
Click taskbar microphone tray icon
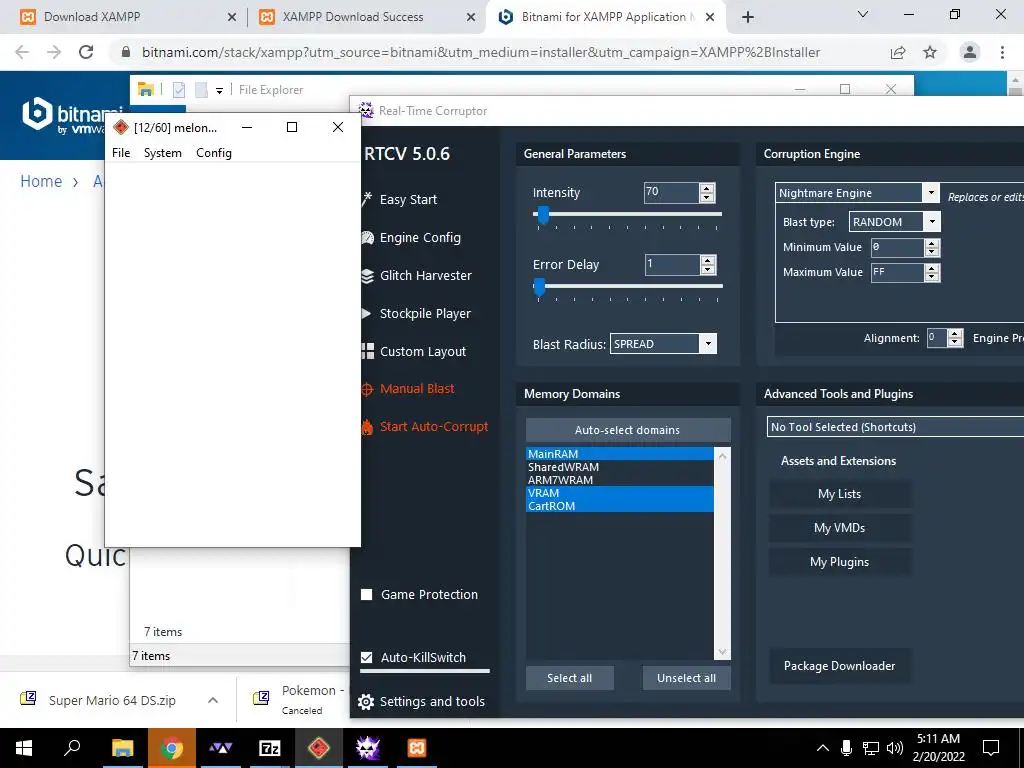pos(846,748)
